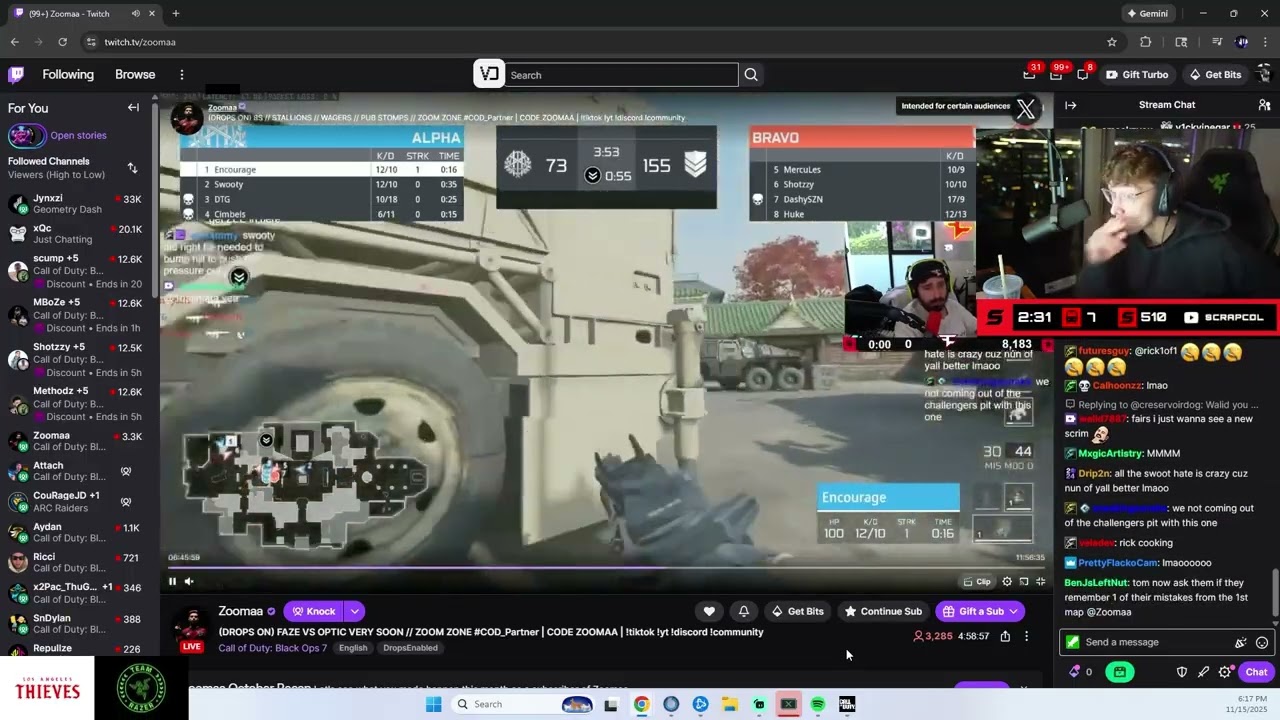Viewport: 1280px width, 720px height.
Task: Collapse the For You sidebar
Action: coord(133,108)
